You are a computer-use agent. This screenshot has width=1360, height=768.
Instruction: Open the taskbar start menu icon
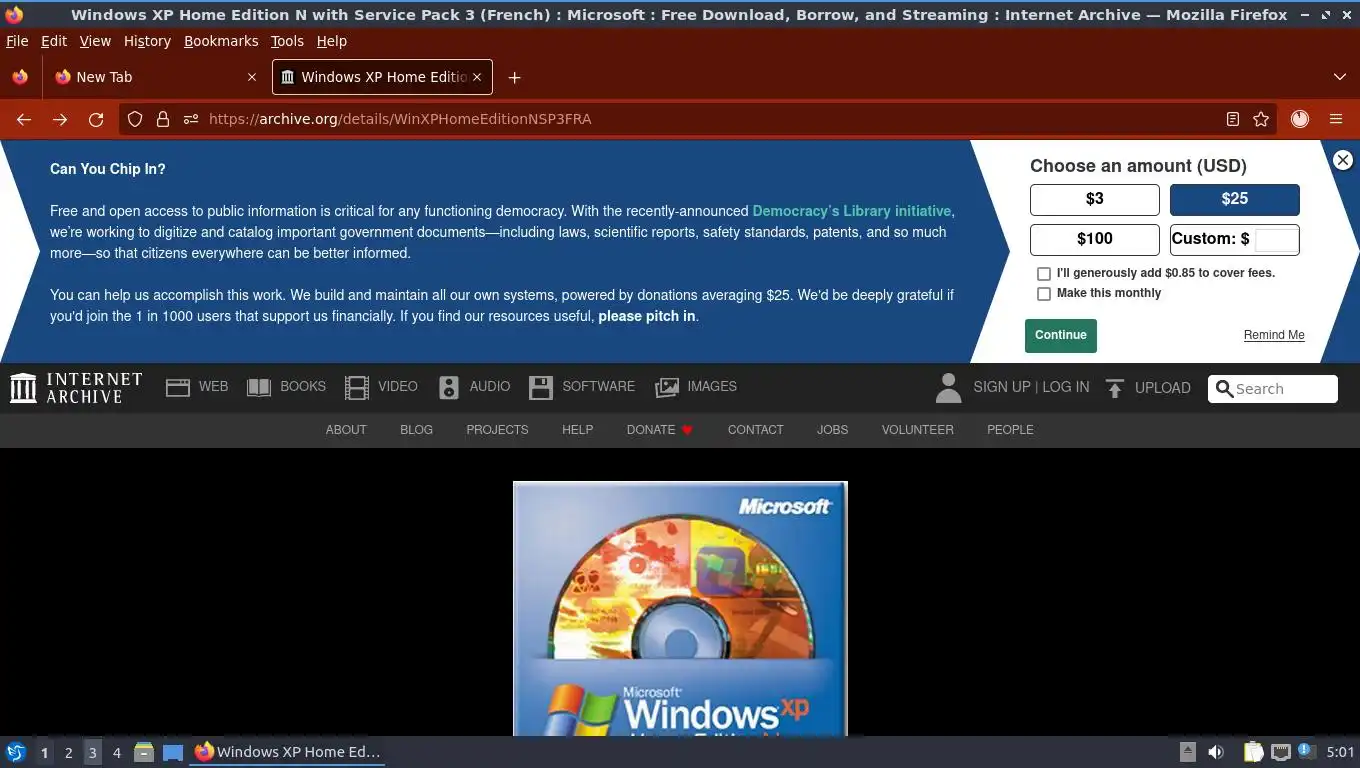point(15,752)
